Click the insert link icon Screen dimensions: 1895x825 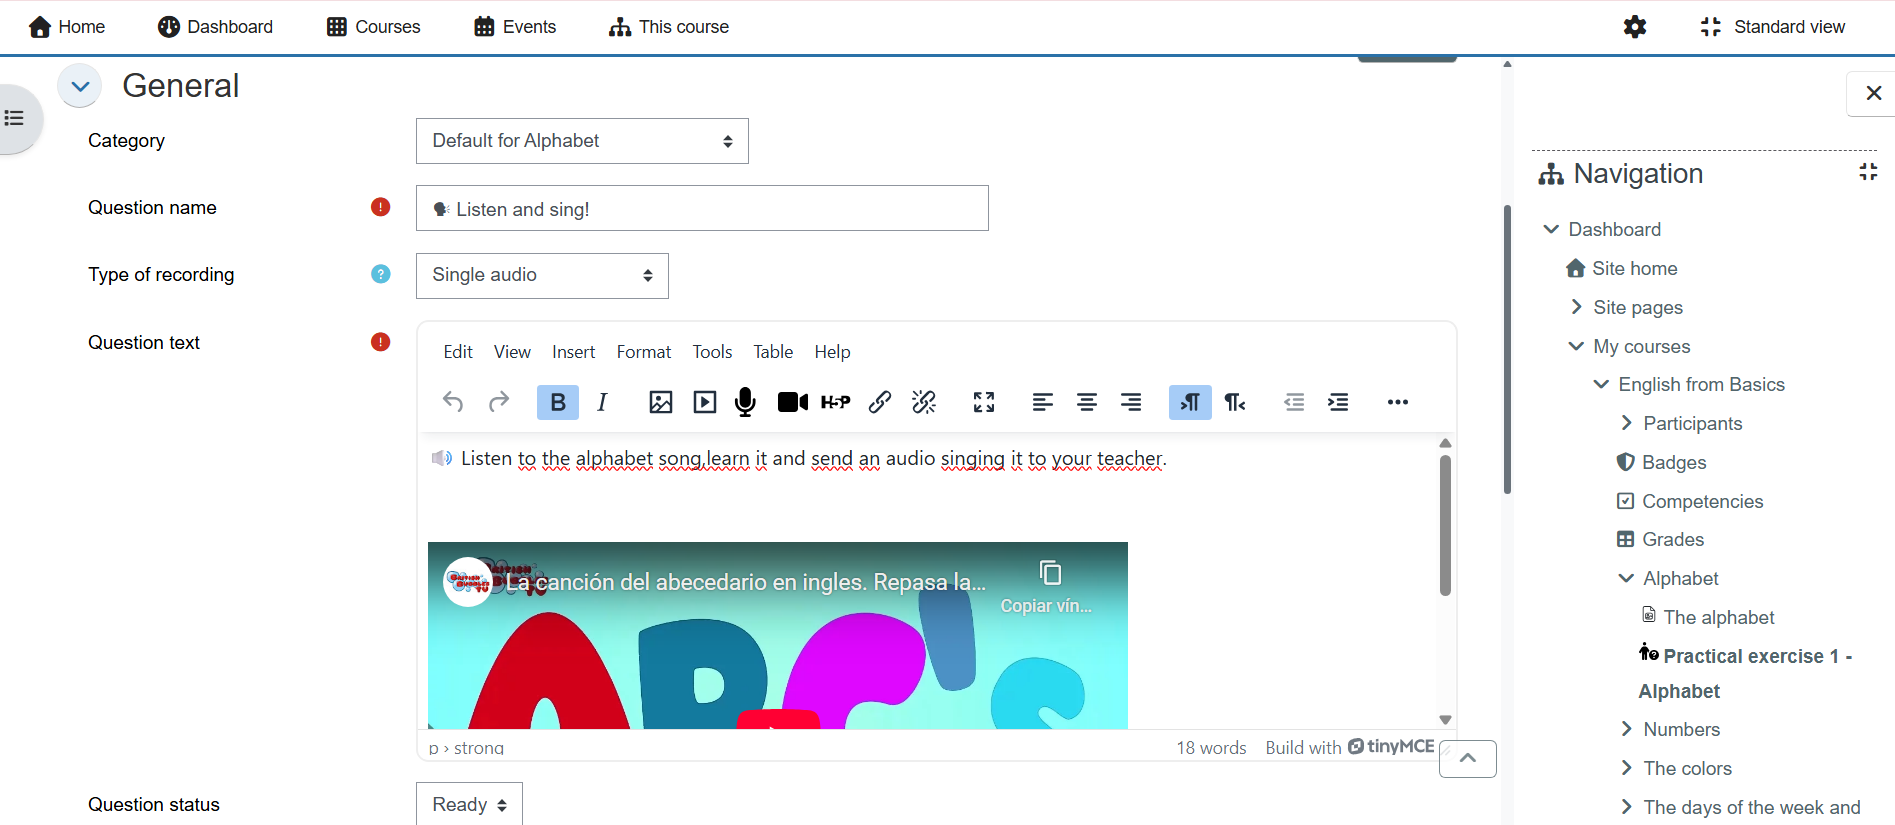pyautogui.click(x=880, y=402)
